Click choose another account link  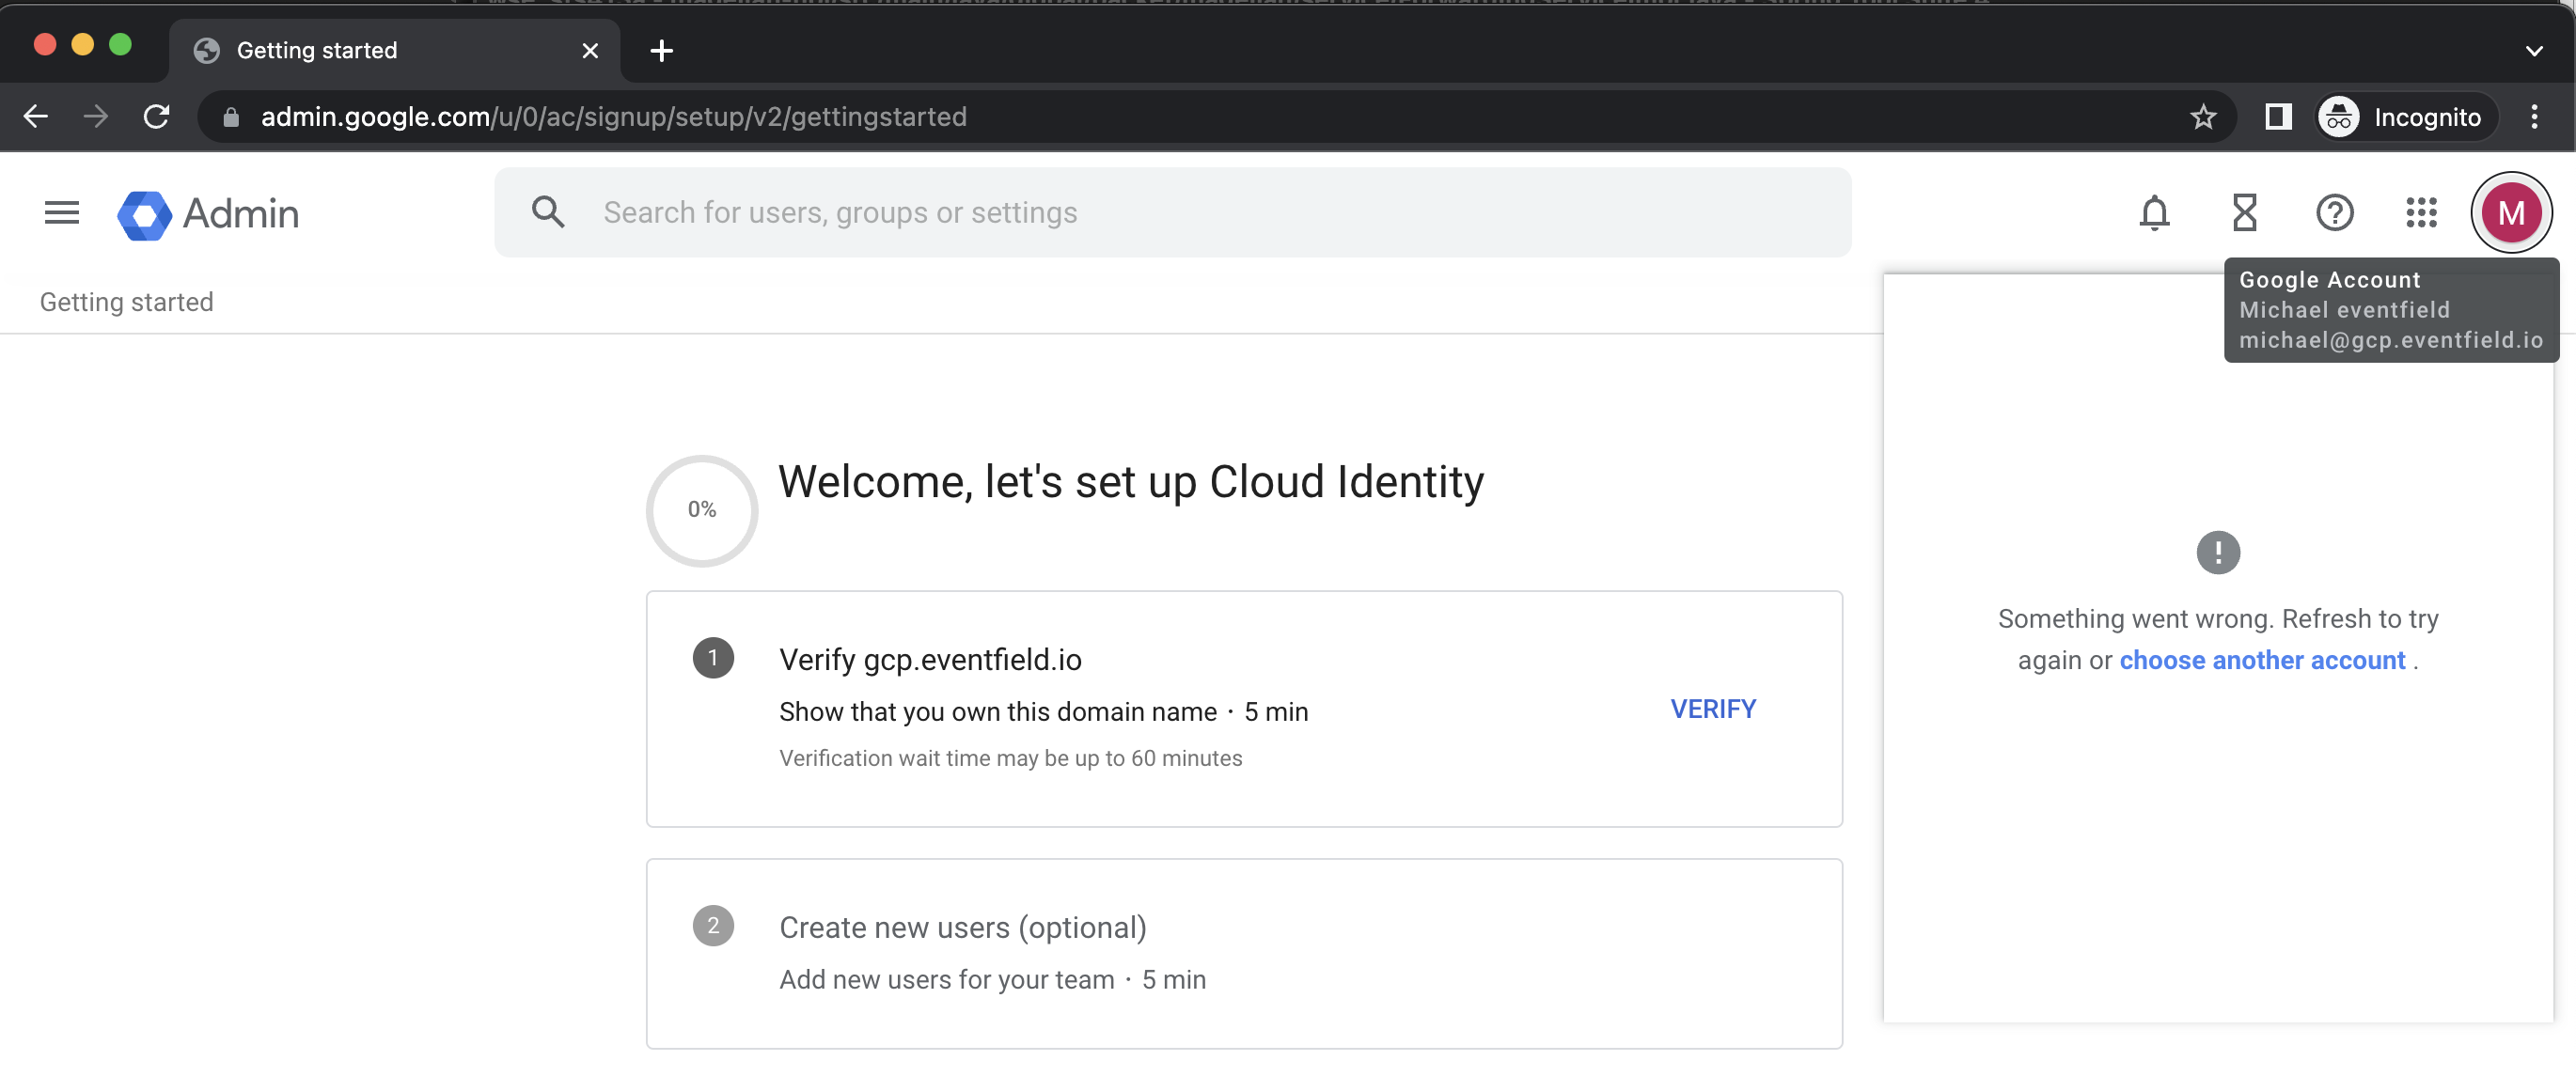point(2262,660)
